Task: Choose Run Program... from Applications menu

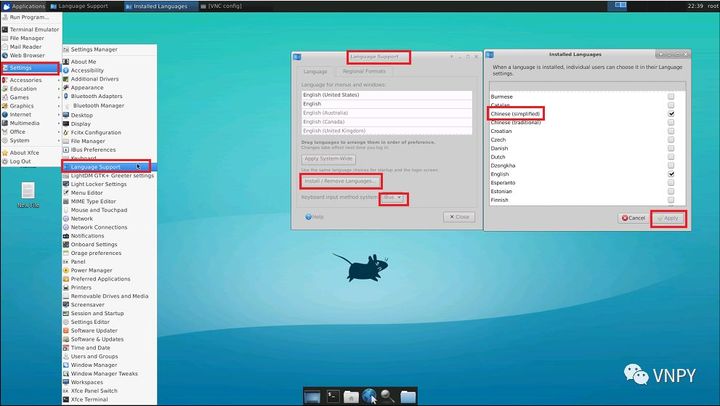Action: point(30,17)
